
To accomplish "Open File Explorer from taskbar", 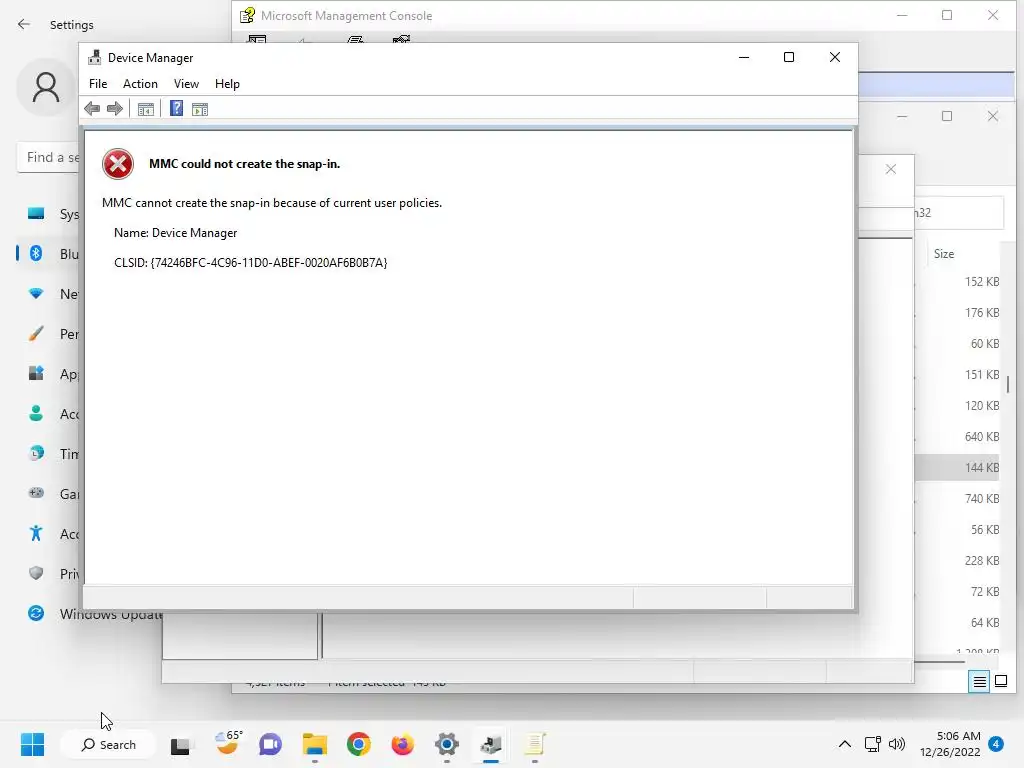I will point(315,744).
